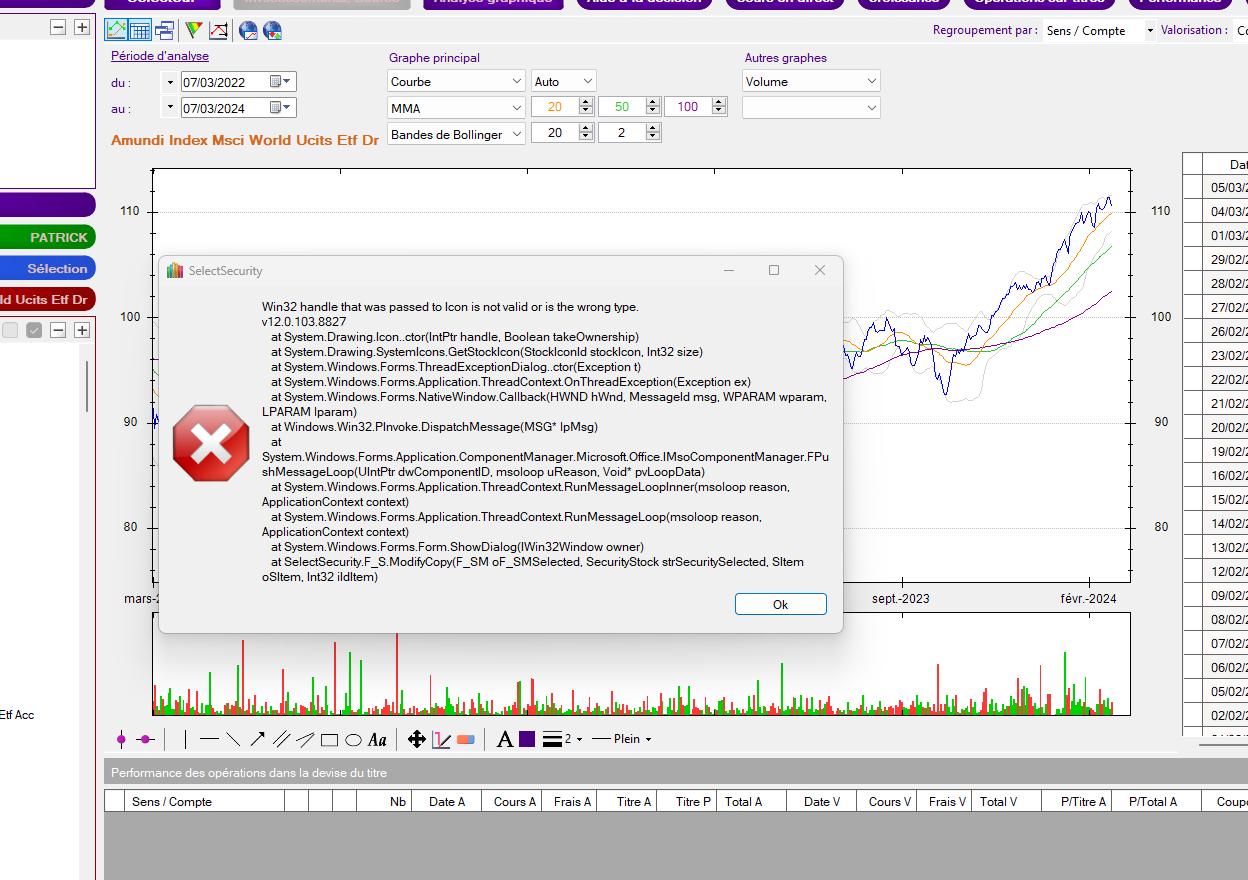Choose the ellipse drawing tool
Screen dimensions: 1248x880
coord(353,740)
